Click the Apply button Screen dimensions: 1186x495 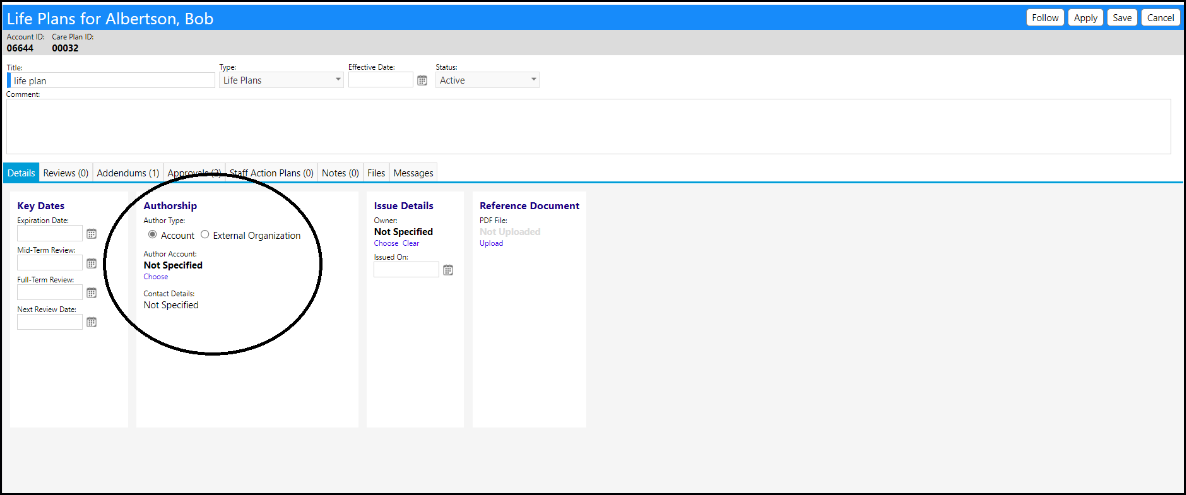pos(1085,17)
